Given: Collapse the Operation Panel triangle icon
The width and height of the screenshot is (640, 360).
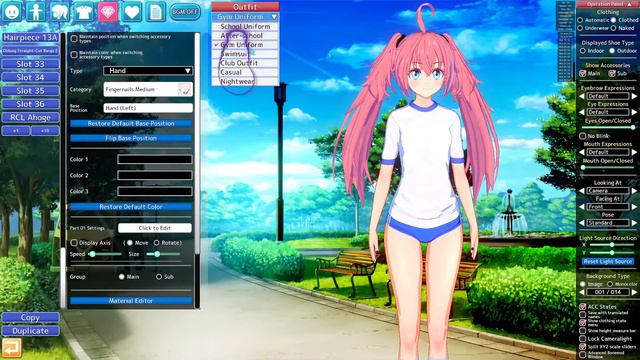Looking at the screenshot, I should click(630, 4).
